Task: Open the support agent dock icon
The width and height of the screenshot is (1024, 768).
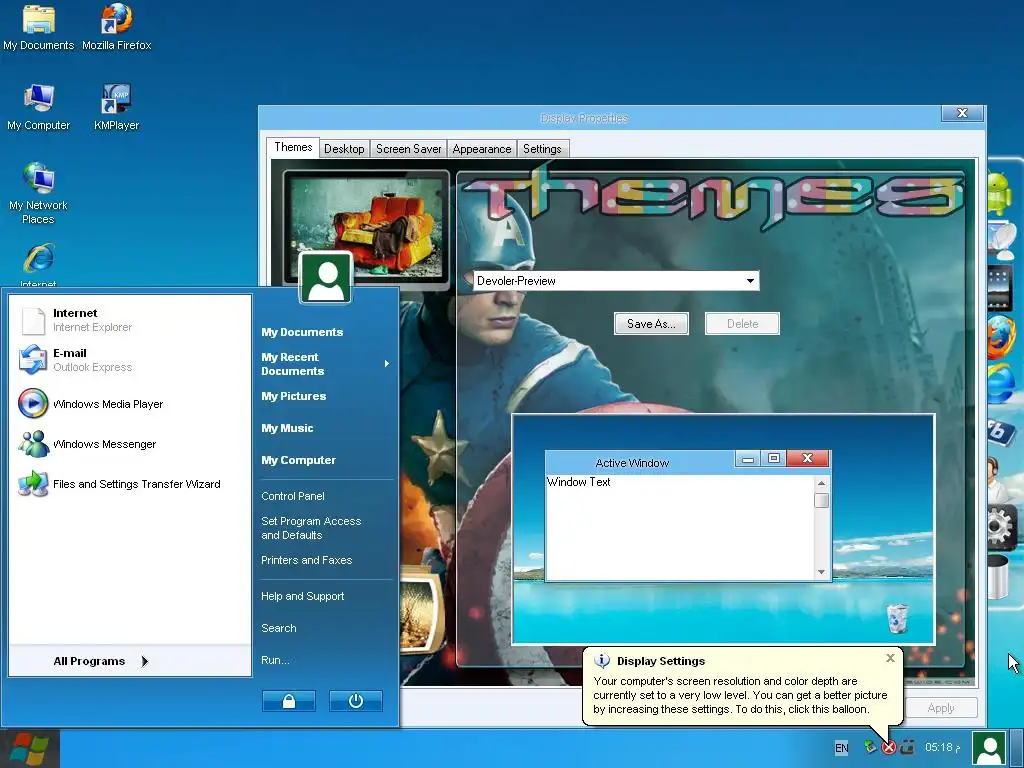Action: coord(999,478)
